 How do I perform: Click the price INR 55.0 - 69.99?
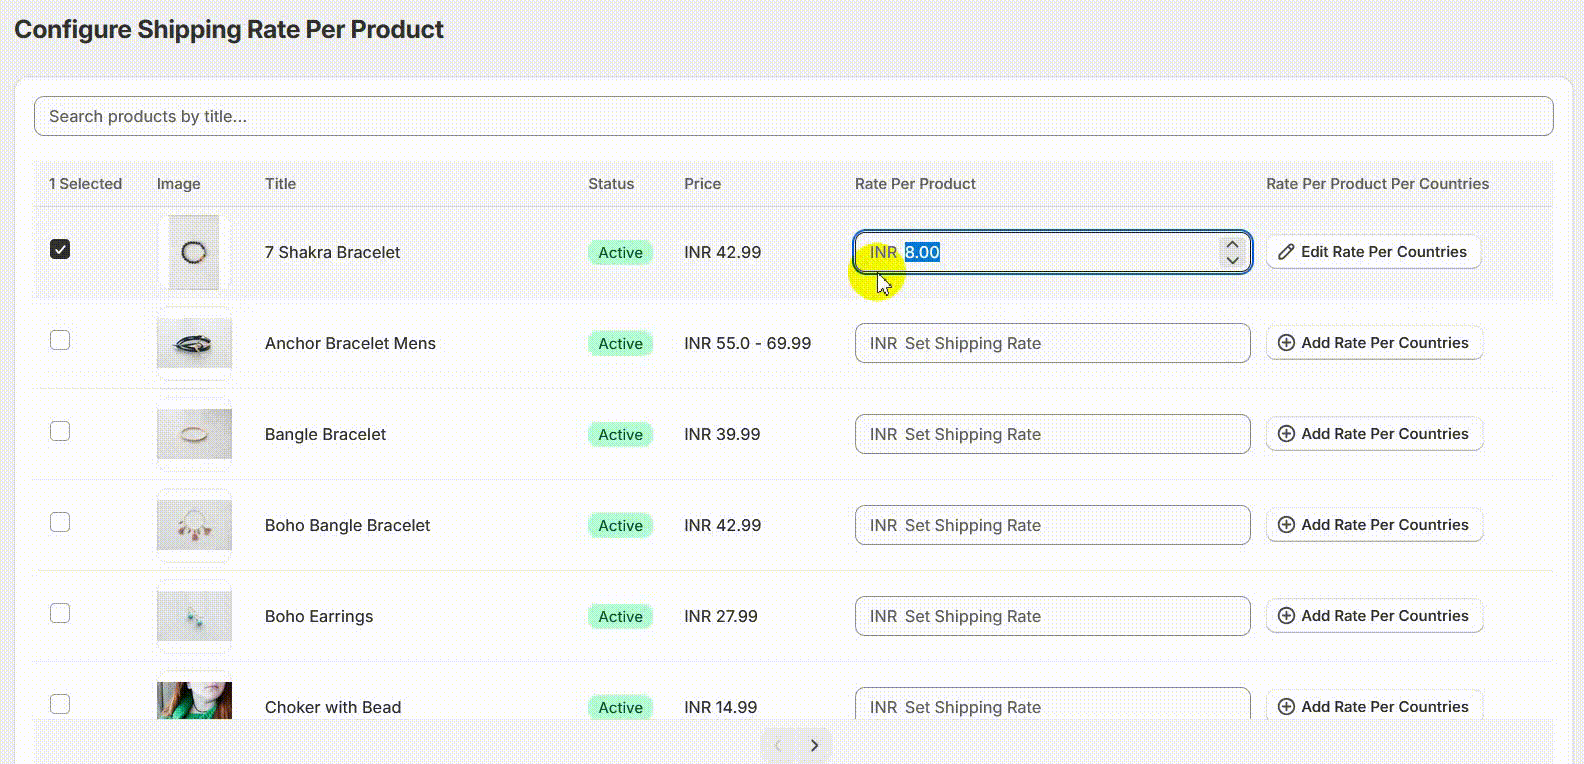pos(747,343)
